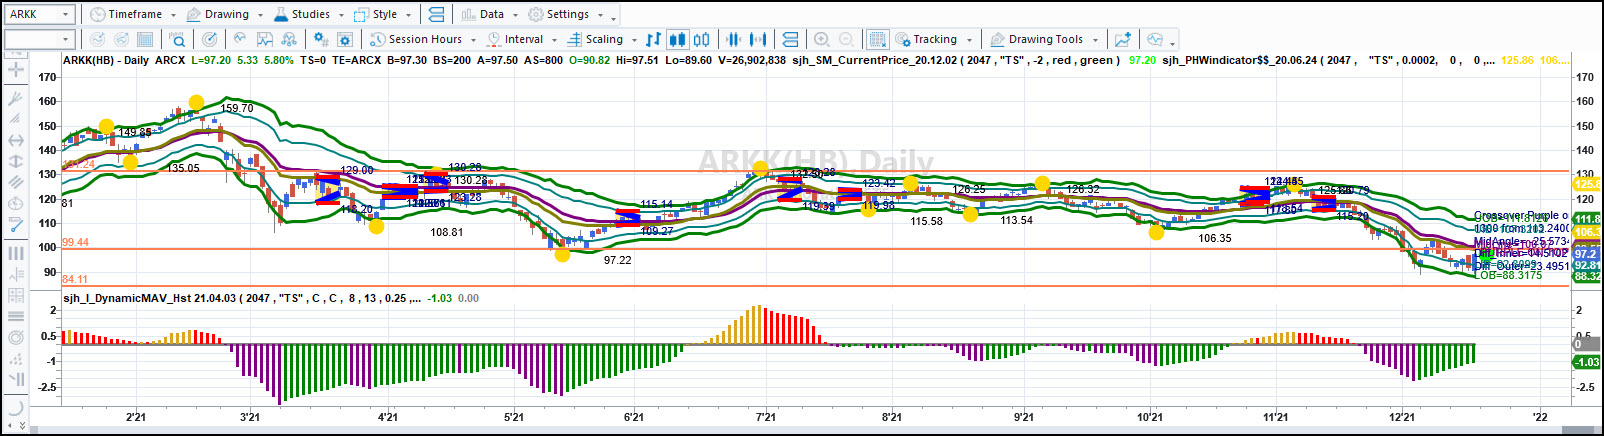The width and height of the screenshot is (1604, 436).
Task: Click the binoculars study scan icon
Action: [289, 39]
